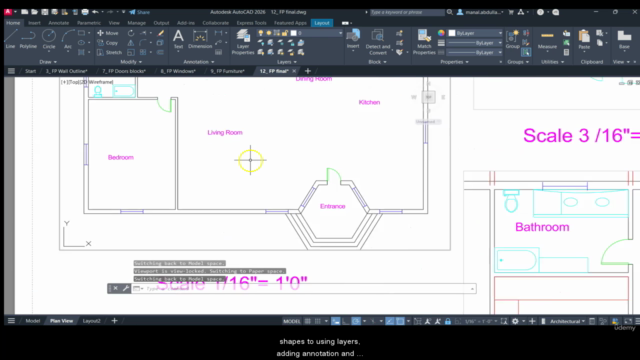Expand the Layers panel
Image resolution: width=640 pixels, height=360 pixels.
tap(287, 62)
